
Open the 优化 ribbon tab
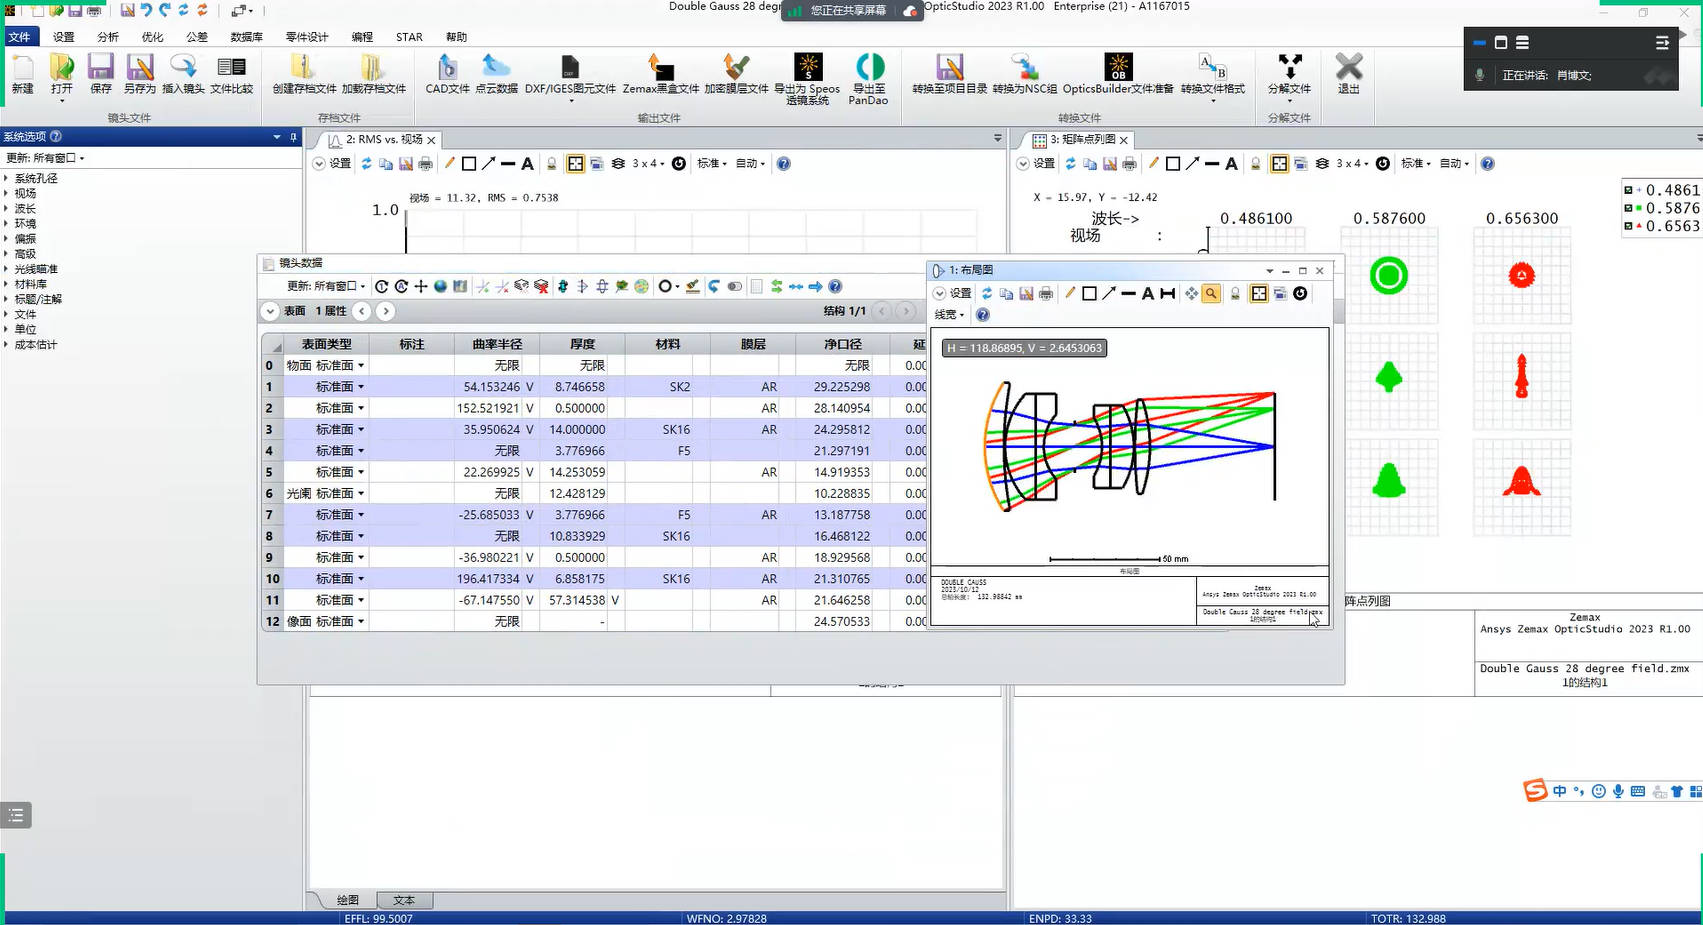click(152, 37)
